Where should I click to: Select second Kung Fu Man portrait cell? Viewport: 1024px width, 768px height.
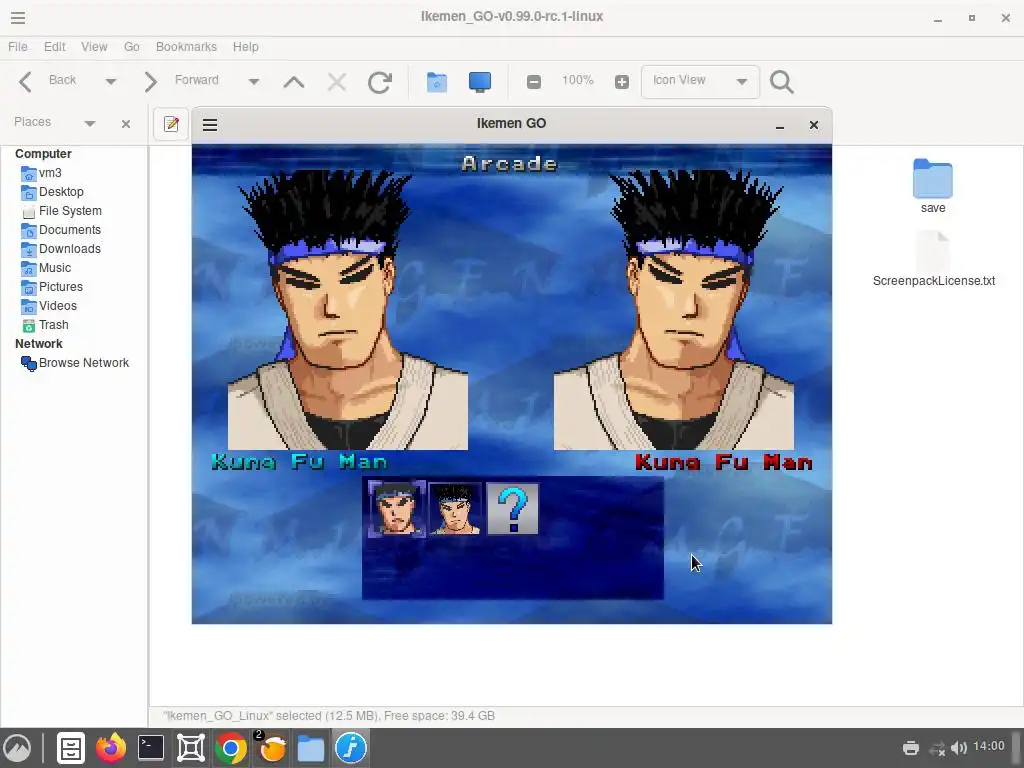click(x=455, y=509)
